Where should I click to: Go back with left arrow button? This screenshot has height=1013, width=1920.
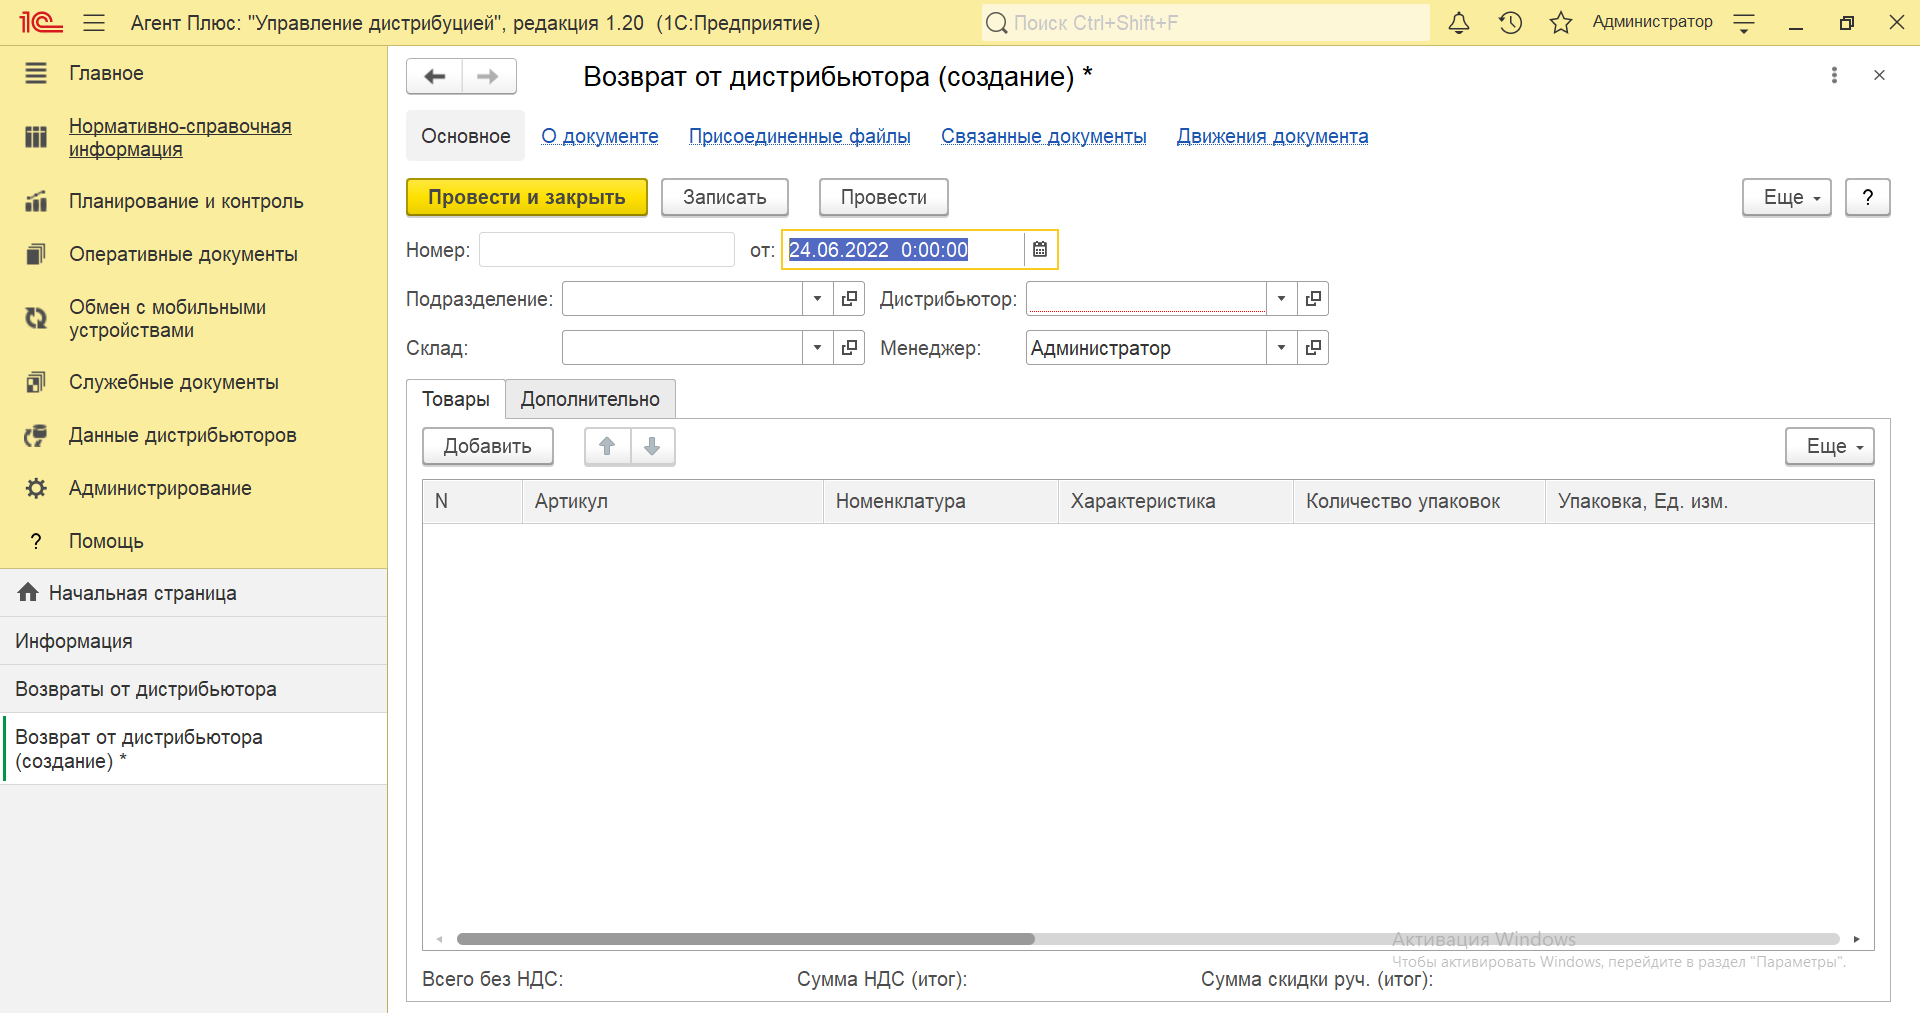[434, 76]
